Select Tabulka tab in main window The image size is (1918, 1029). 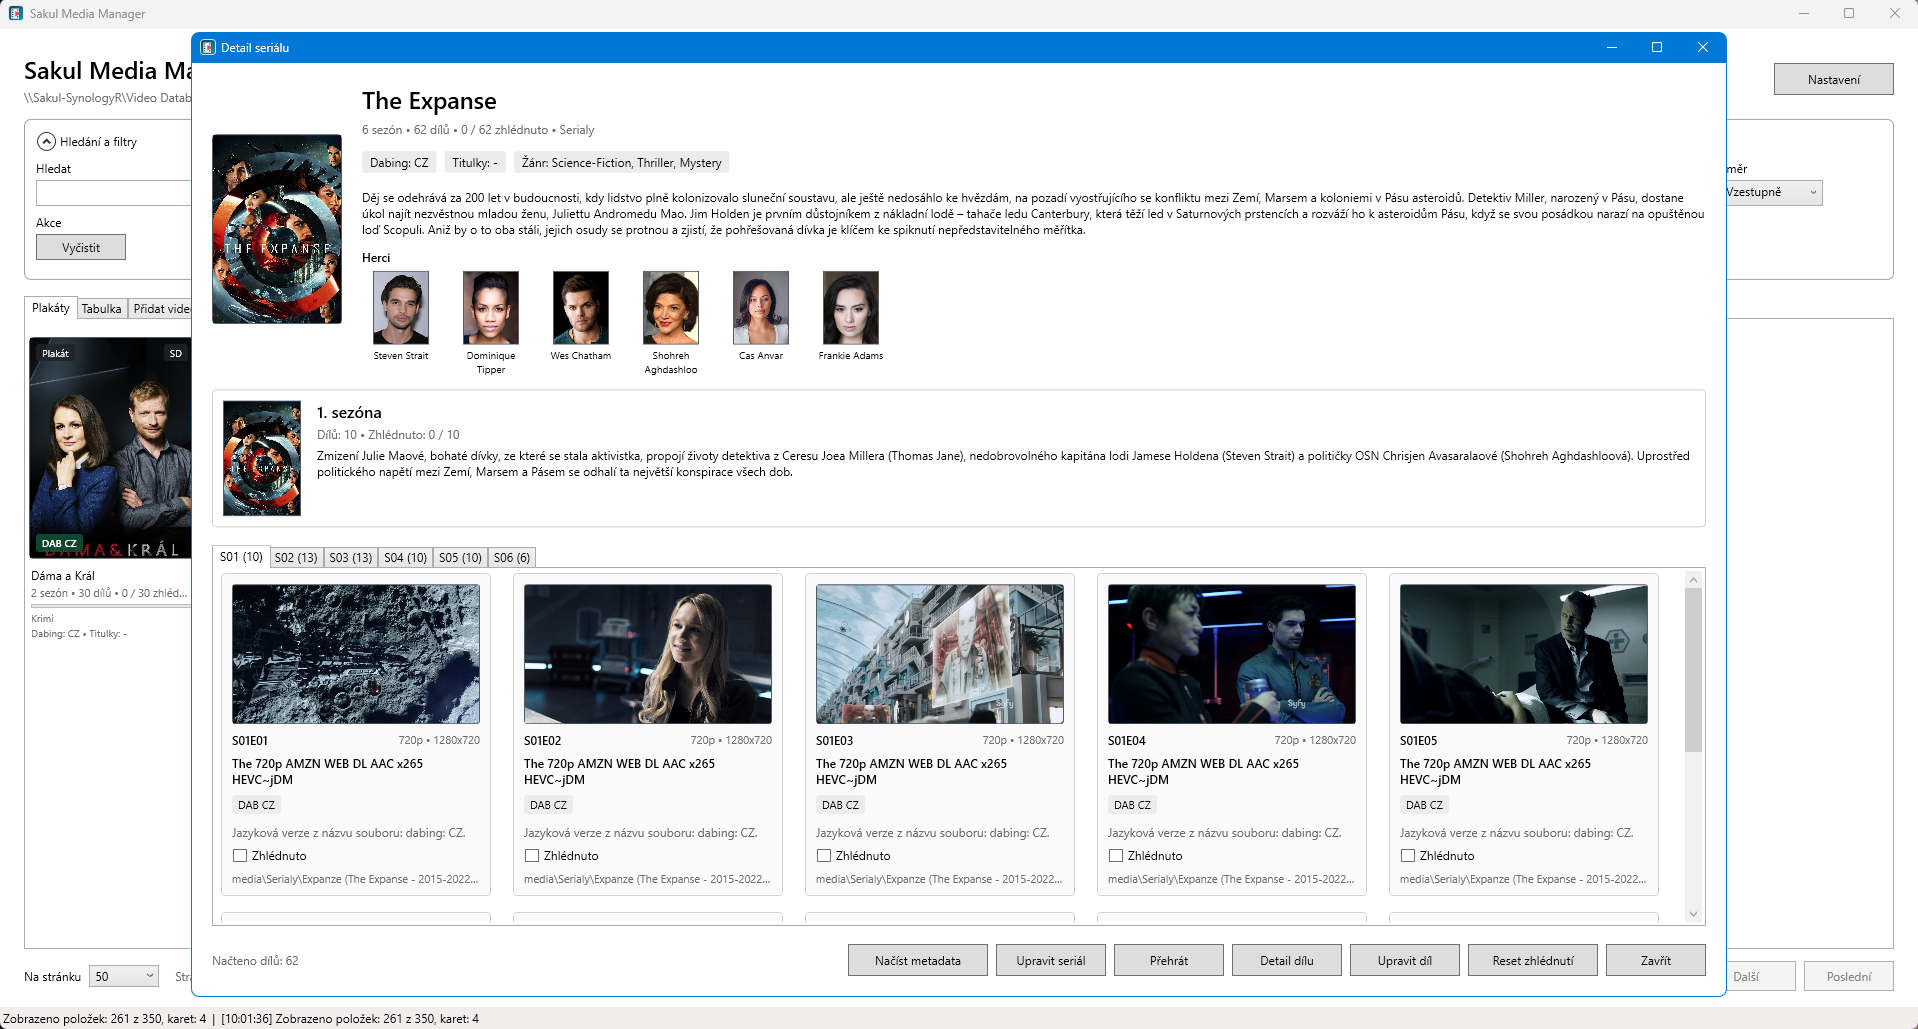click(x=102, y=309)
